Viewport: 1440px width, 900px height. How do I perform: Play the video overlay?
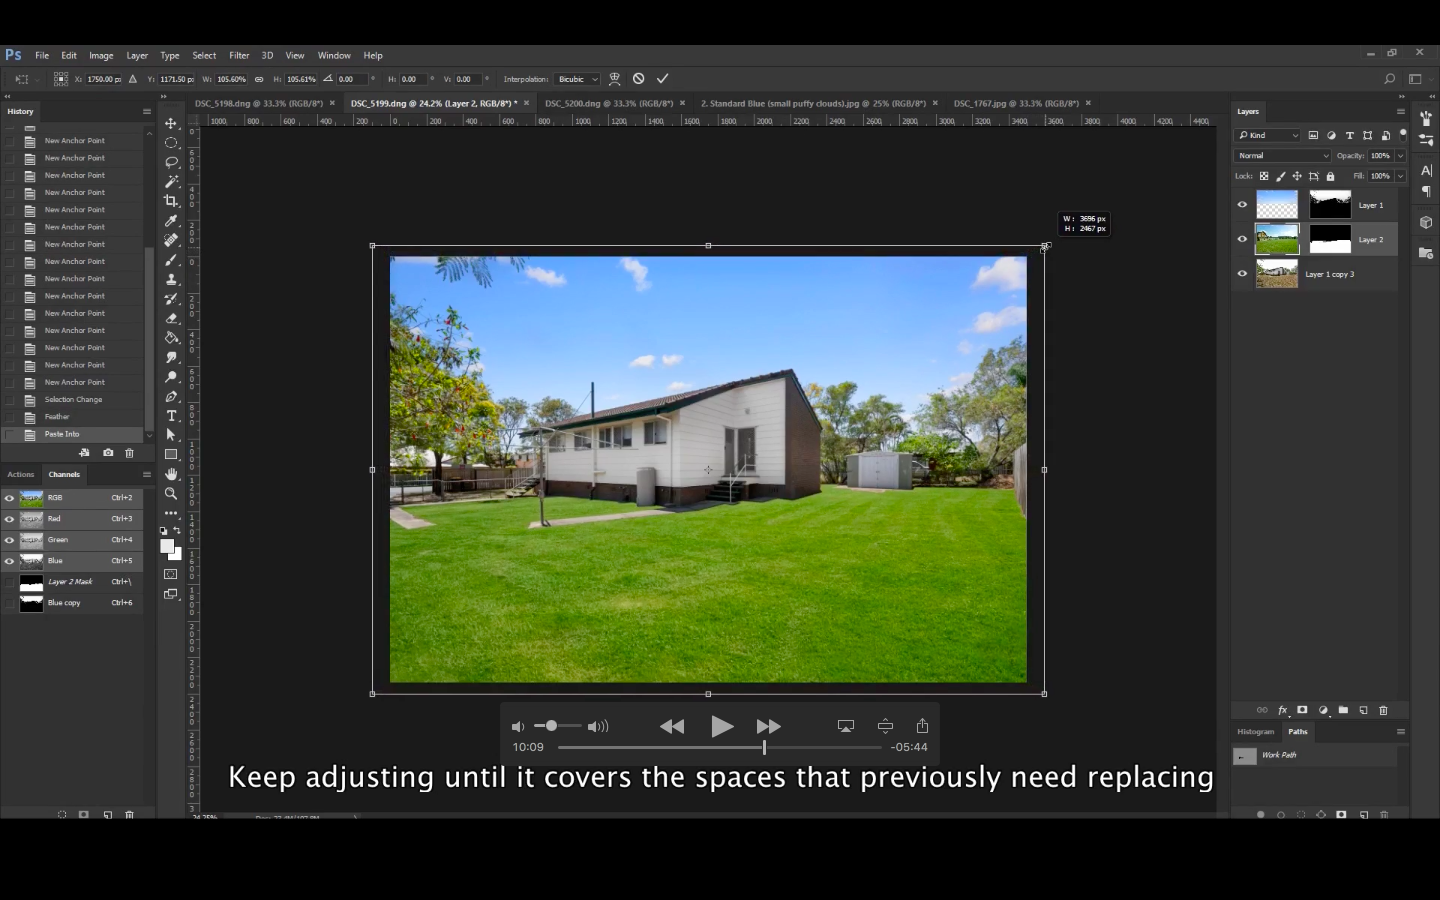pos(721,727)
